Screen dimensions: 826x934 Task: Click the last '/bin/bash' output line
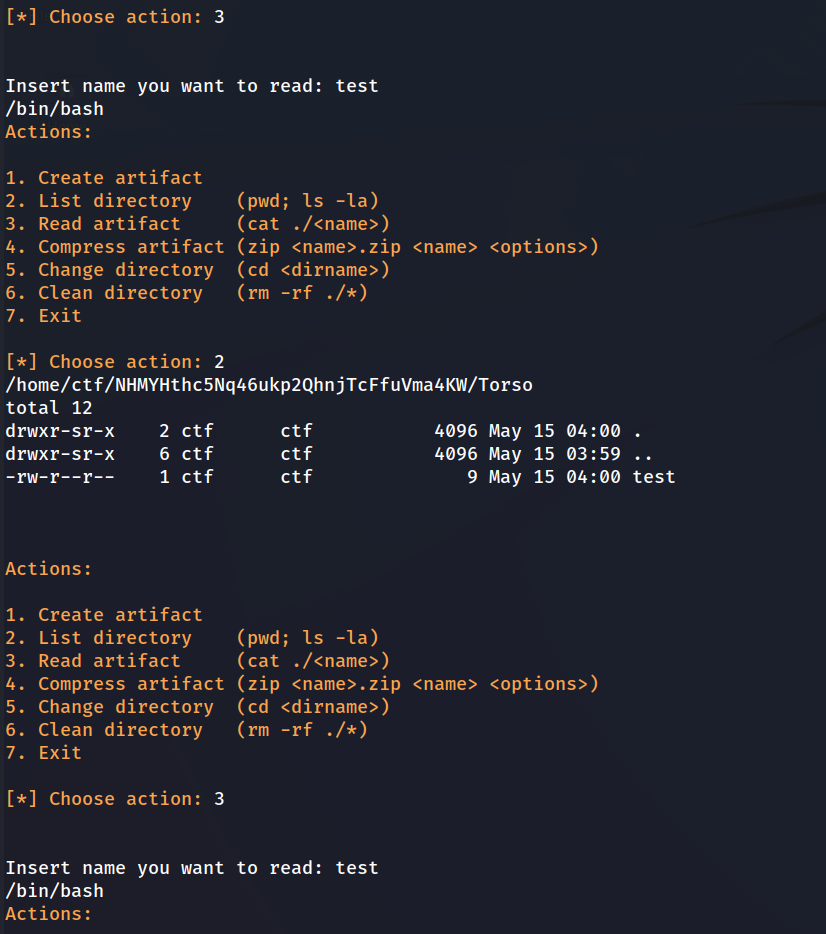click(54, 891)
